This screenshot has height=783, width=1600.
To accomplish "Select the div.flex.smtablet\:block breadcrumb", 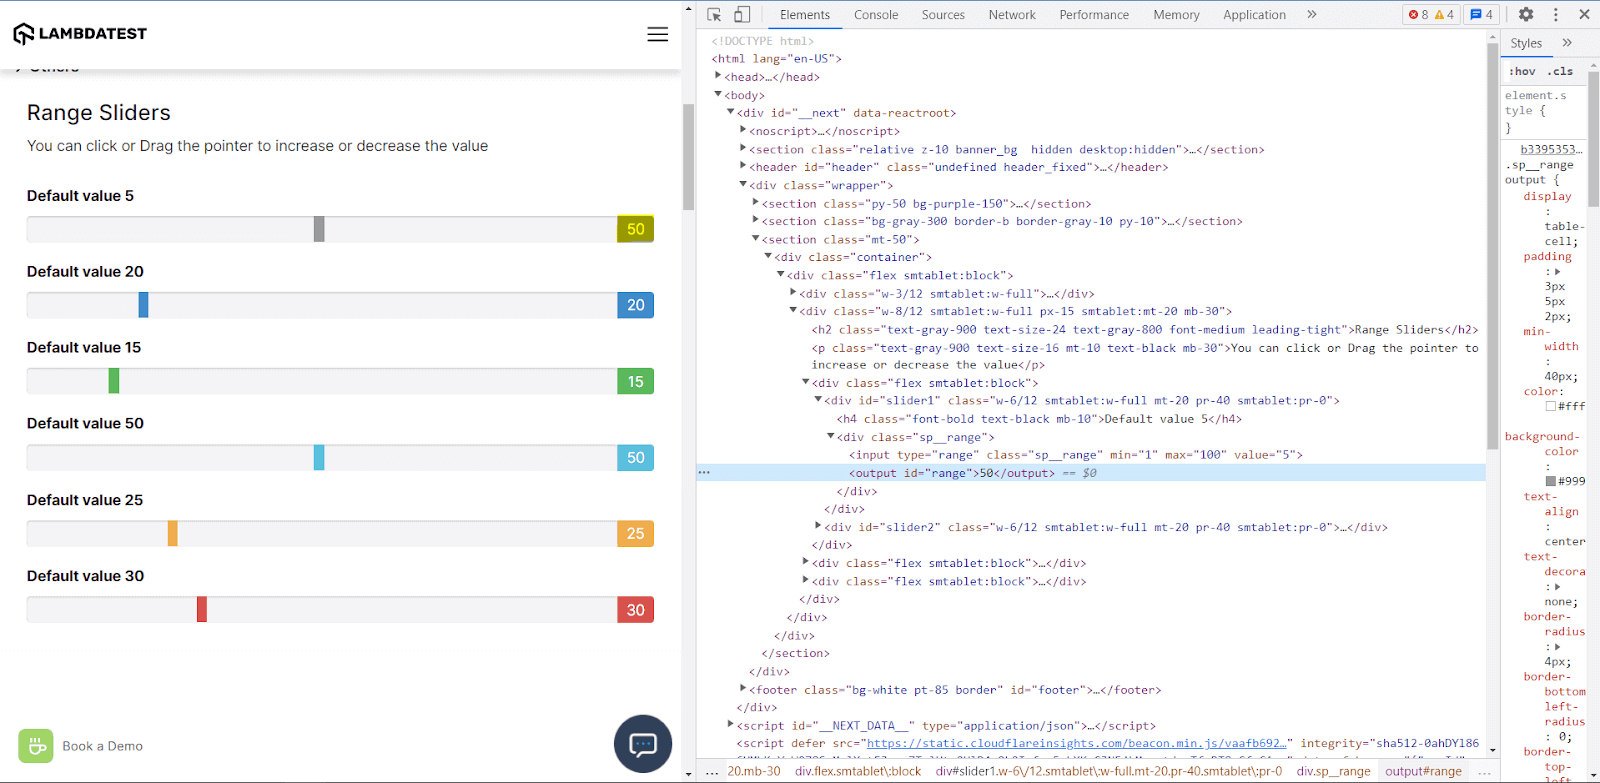I will [x=858, y=772].
